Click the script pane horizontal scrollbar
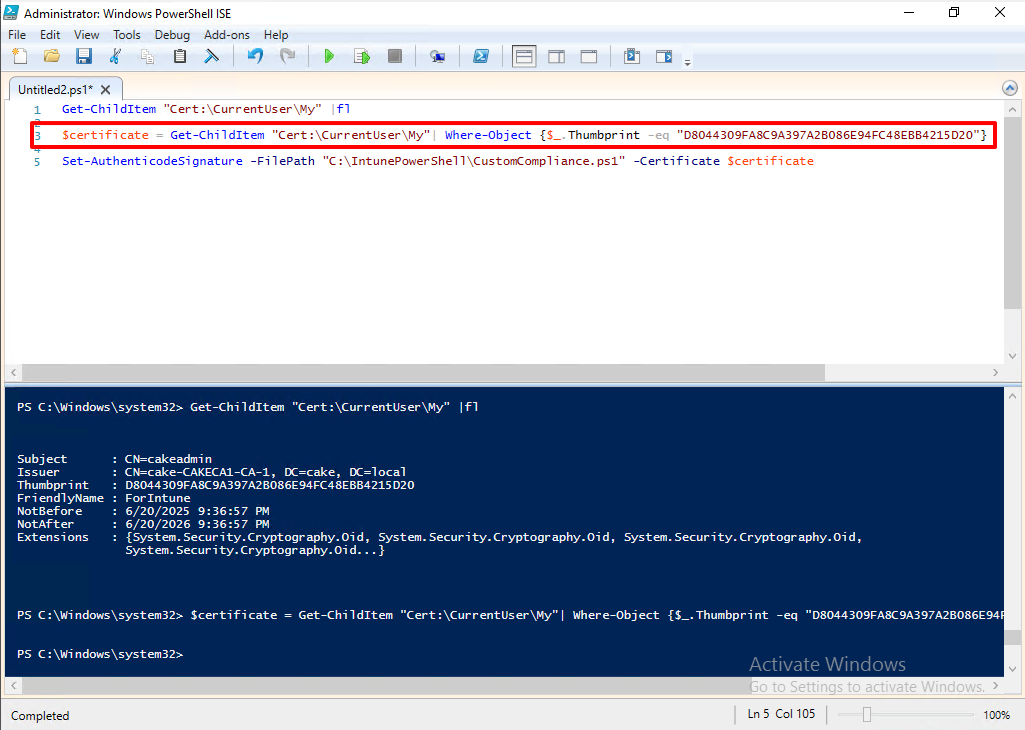The width and height of the screenshot is (1025, 730). tap(423, 373)
